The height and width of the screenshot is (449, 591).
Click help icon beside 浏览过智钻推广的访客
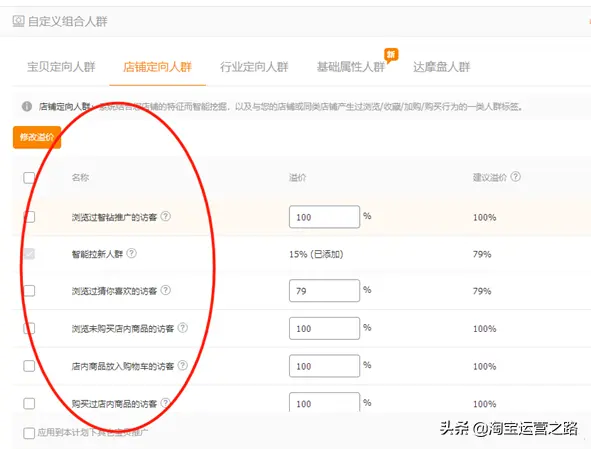[x=165, y=216]
